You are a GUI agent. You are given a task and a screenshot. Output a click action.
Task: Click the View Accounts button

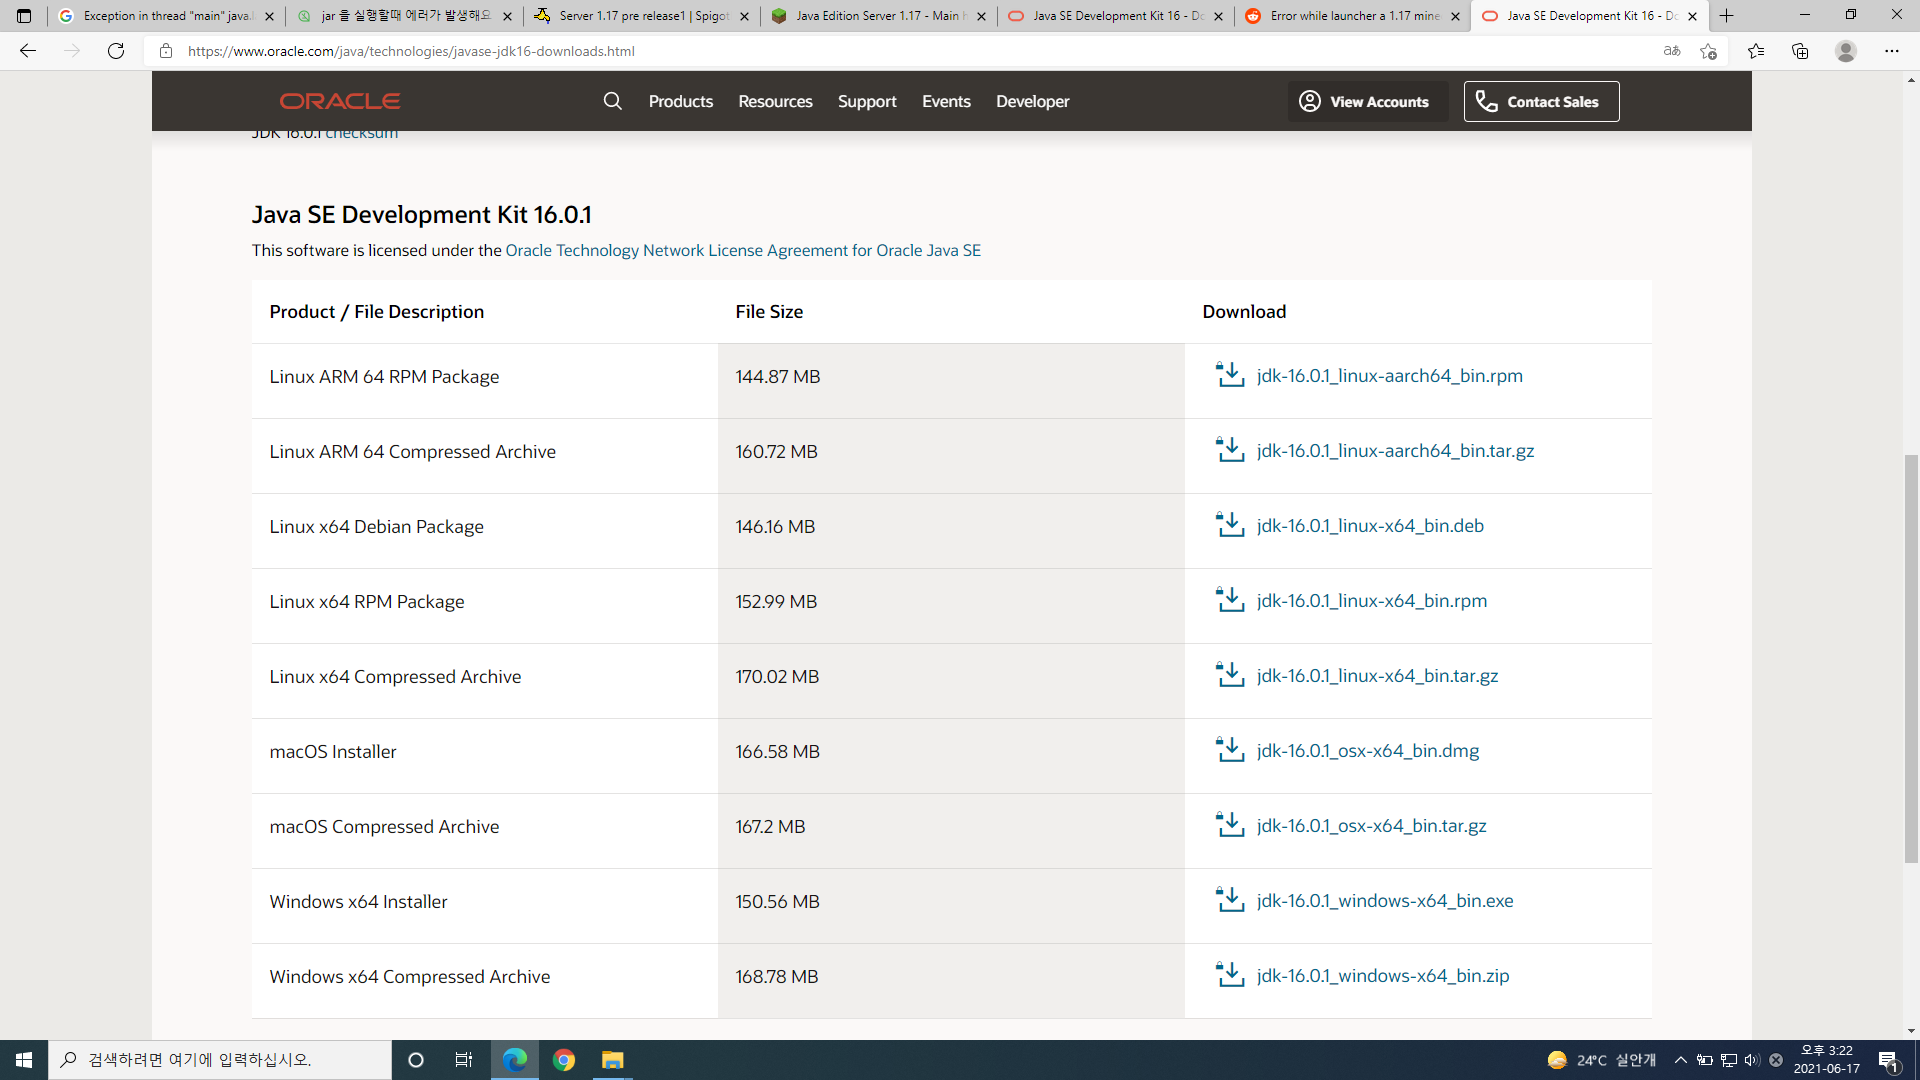1366,101
